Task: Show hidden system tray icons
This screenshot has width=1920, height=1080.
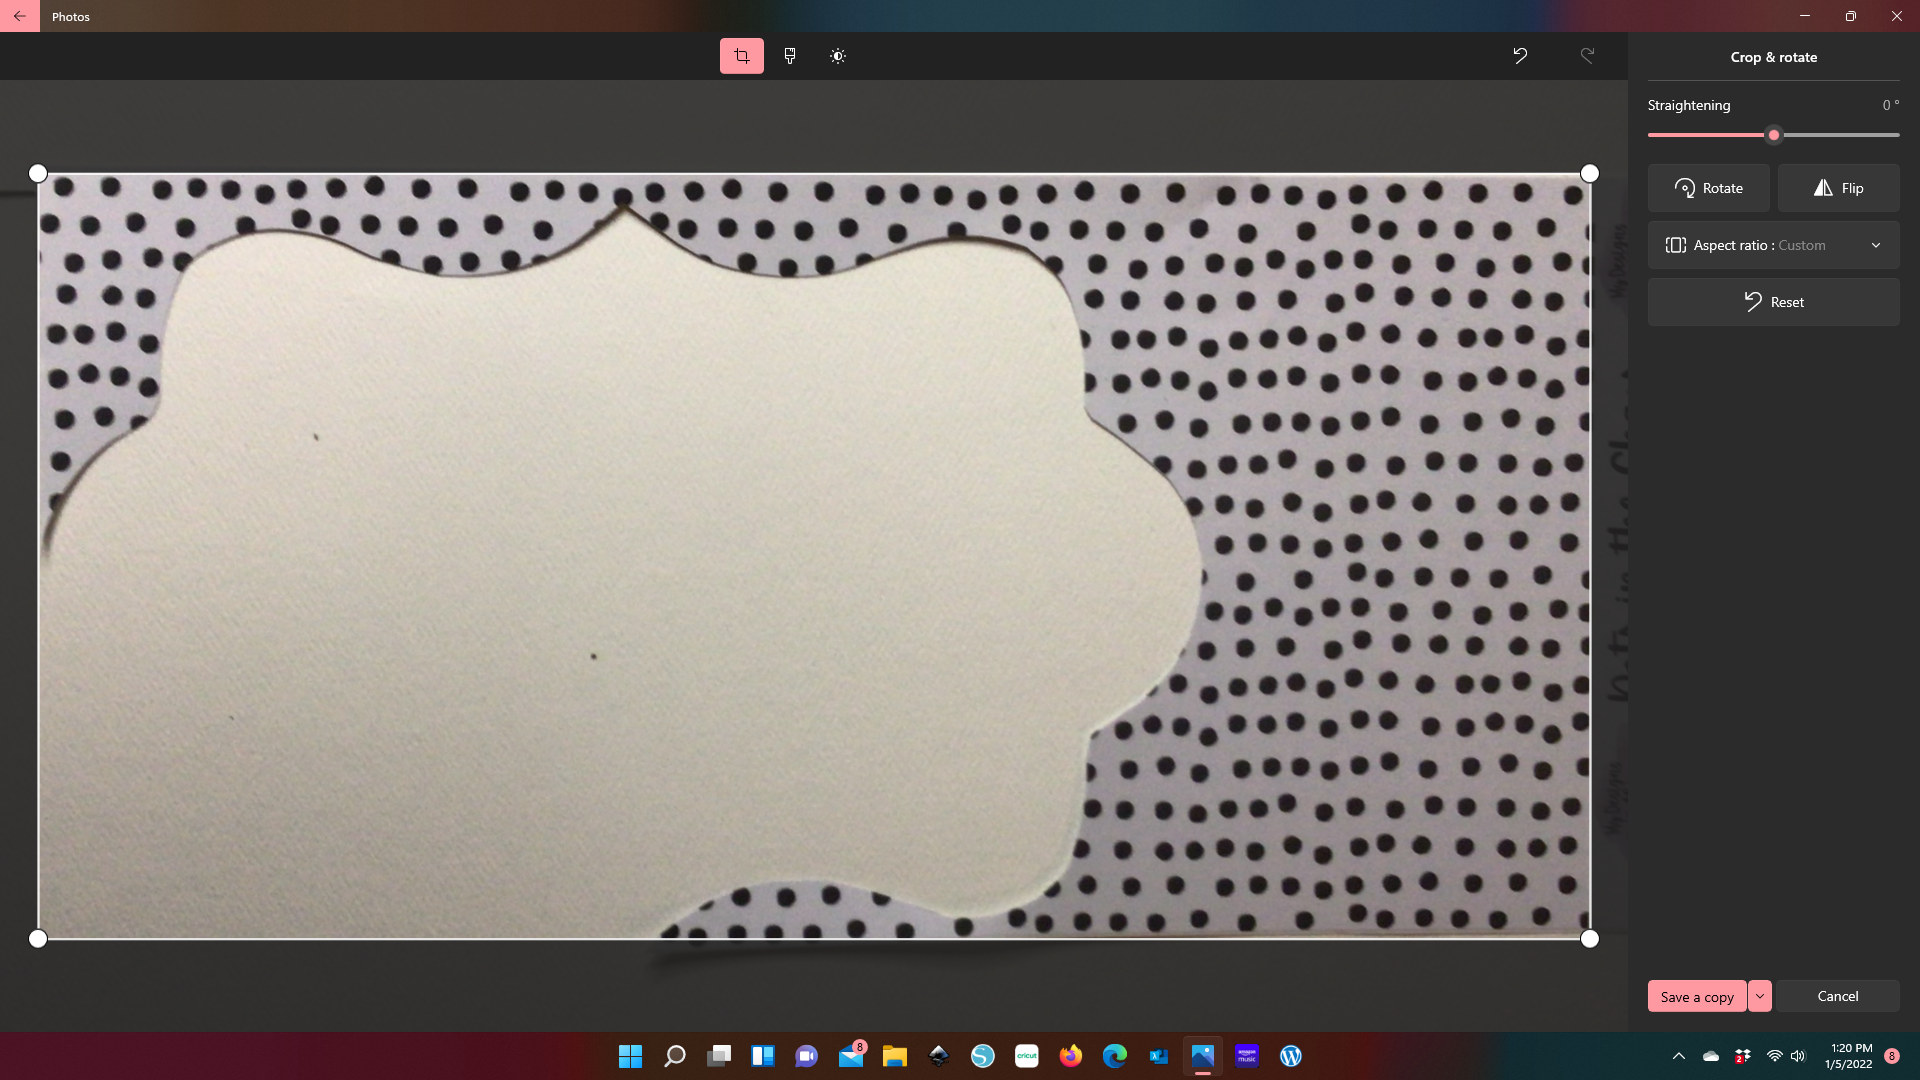Action: (1679, 1056)
